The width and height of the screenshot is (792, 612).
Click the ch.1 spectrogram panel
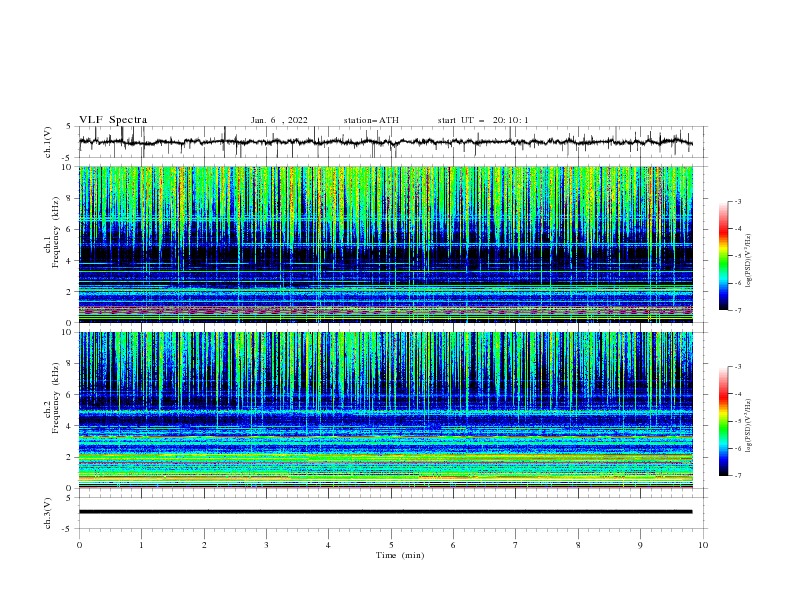[385, 244]
